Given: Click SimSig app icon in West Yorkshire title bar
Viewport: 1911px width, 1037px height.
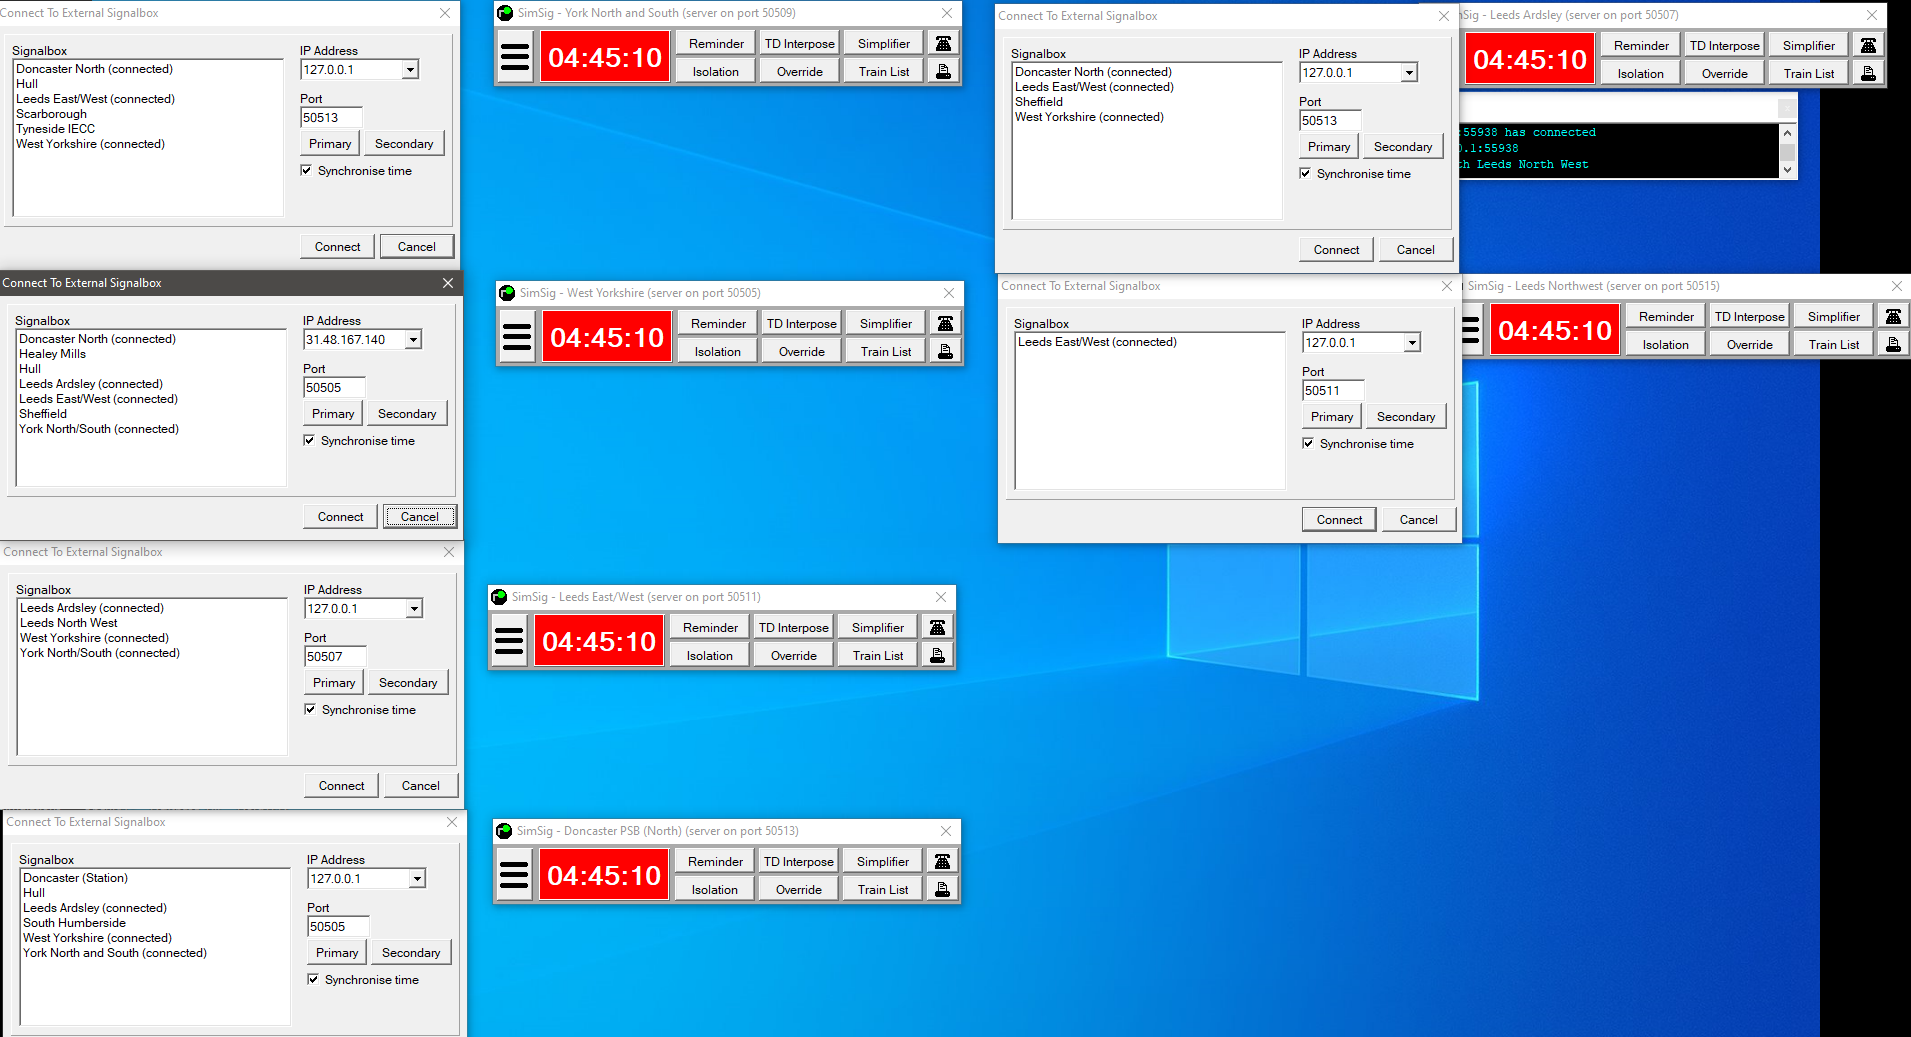Looking at the screenshot, I should [508, 293].
